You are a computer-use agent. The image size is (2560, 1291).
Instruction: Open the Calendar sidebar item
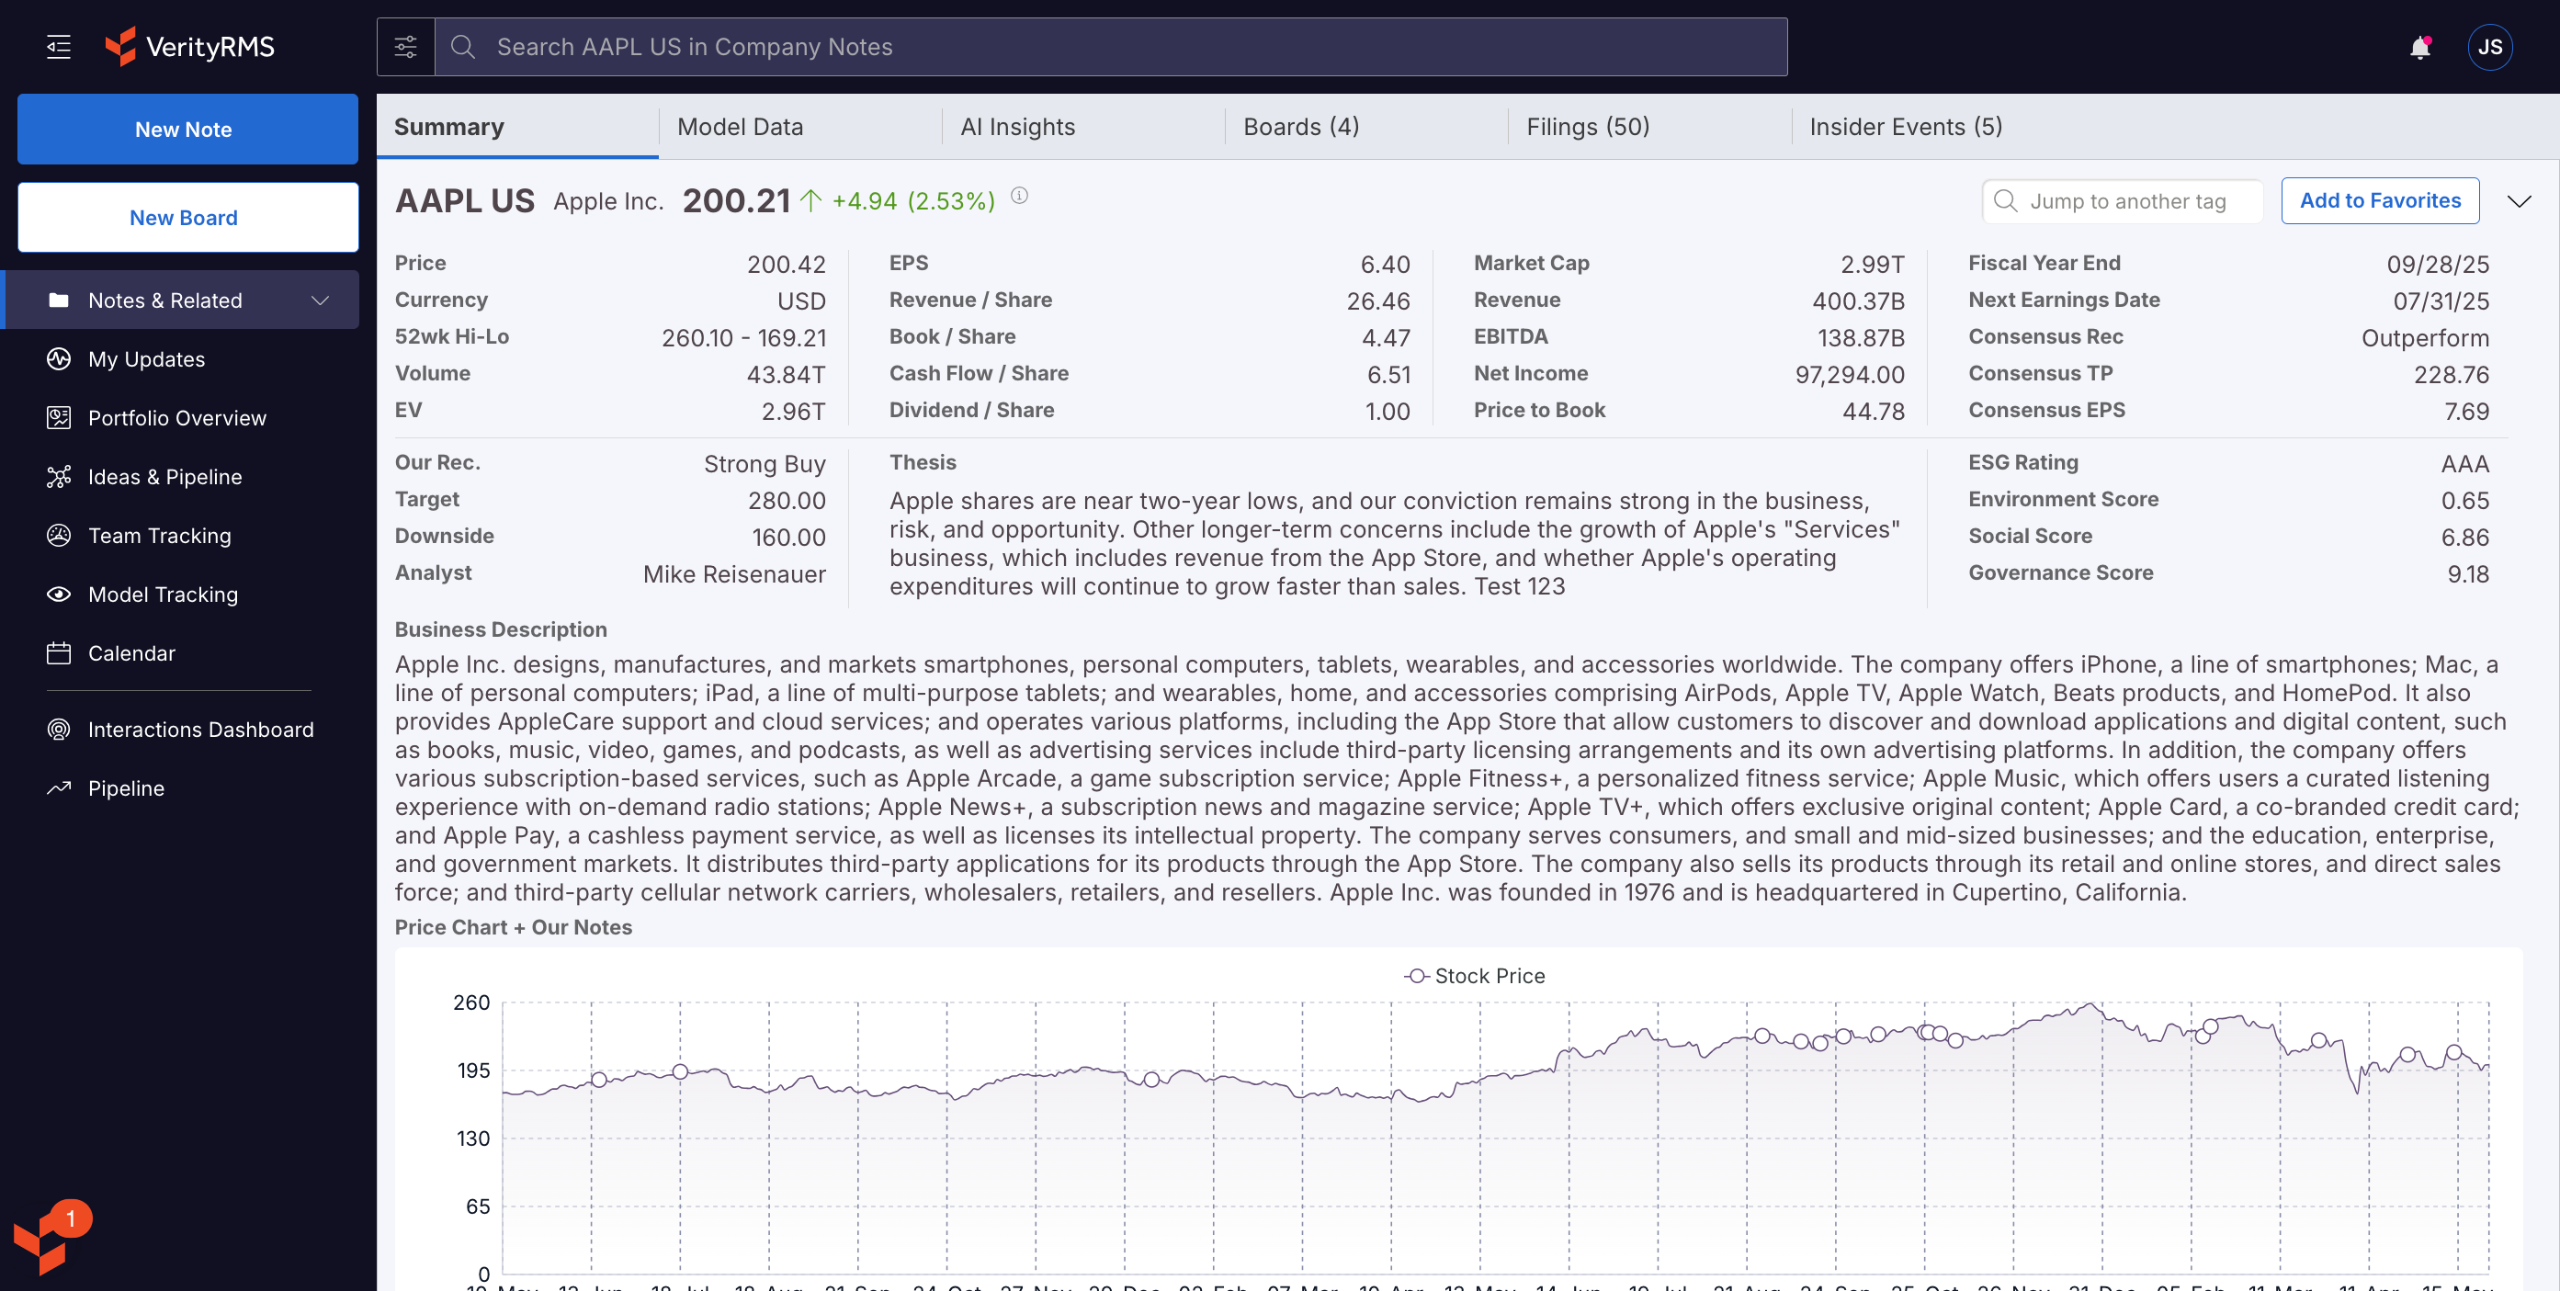click(x=131, y=653)
